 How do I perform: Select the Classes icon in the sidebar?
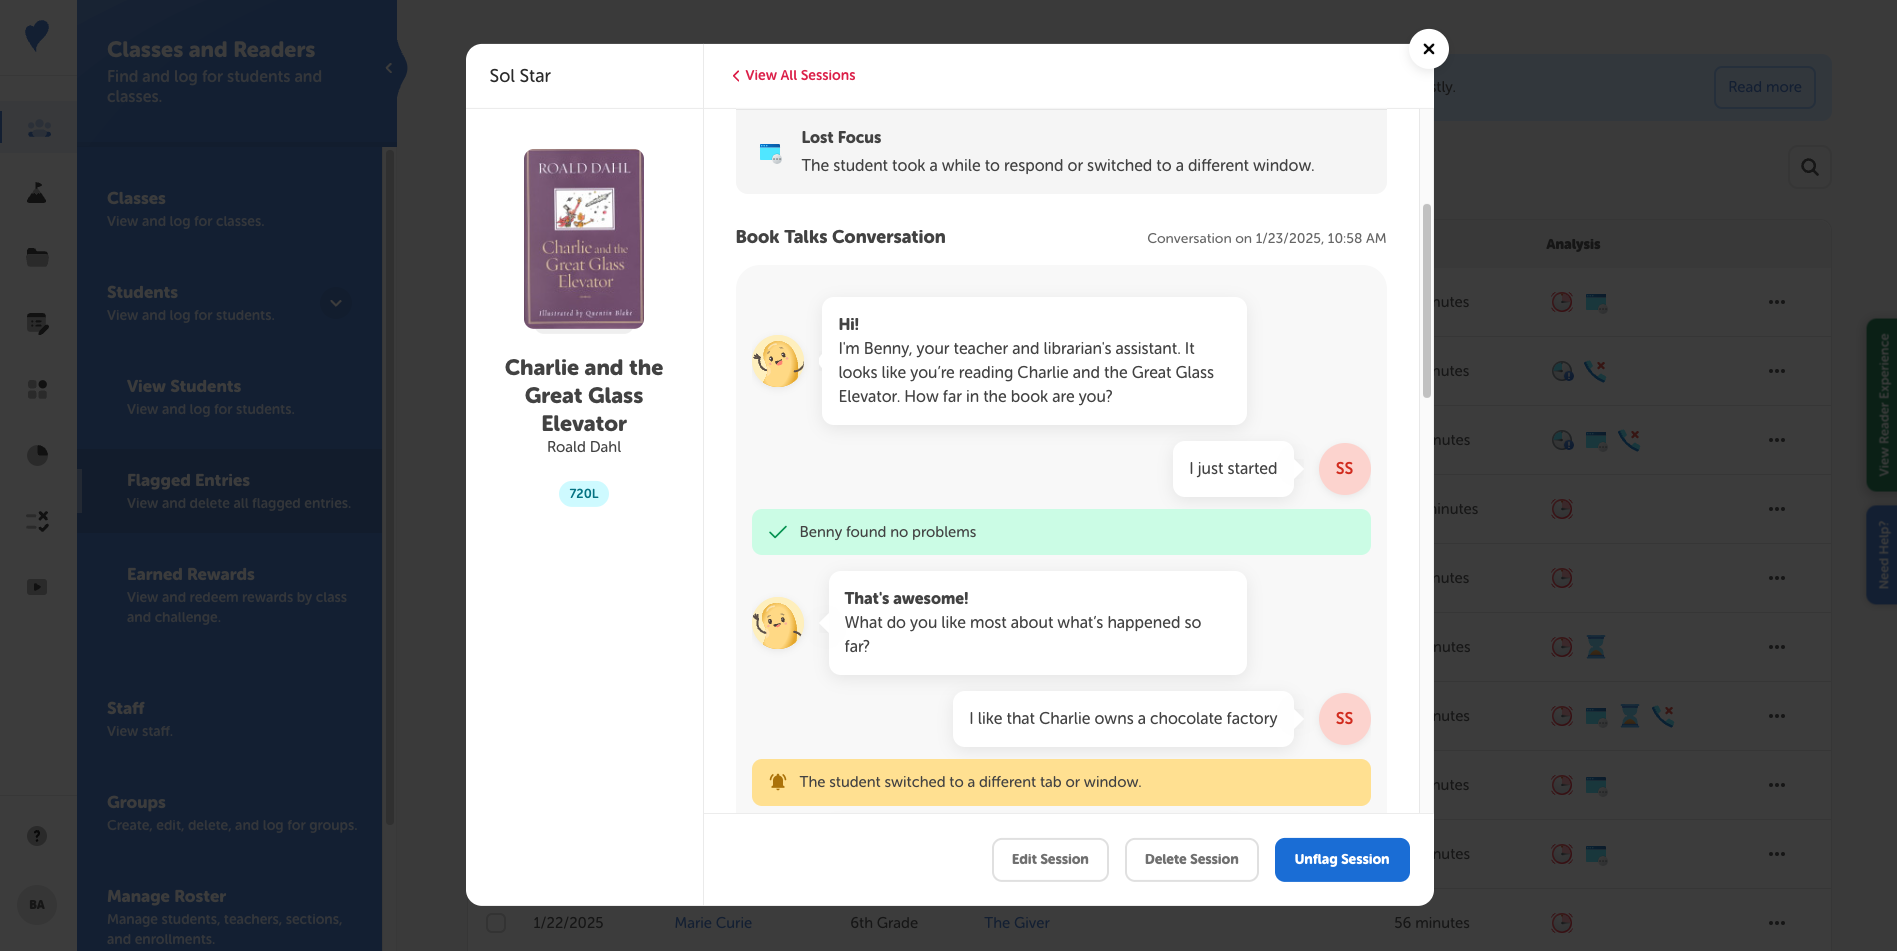pyautogui.click(x=37, y=128)
